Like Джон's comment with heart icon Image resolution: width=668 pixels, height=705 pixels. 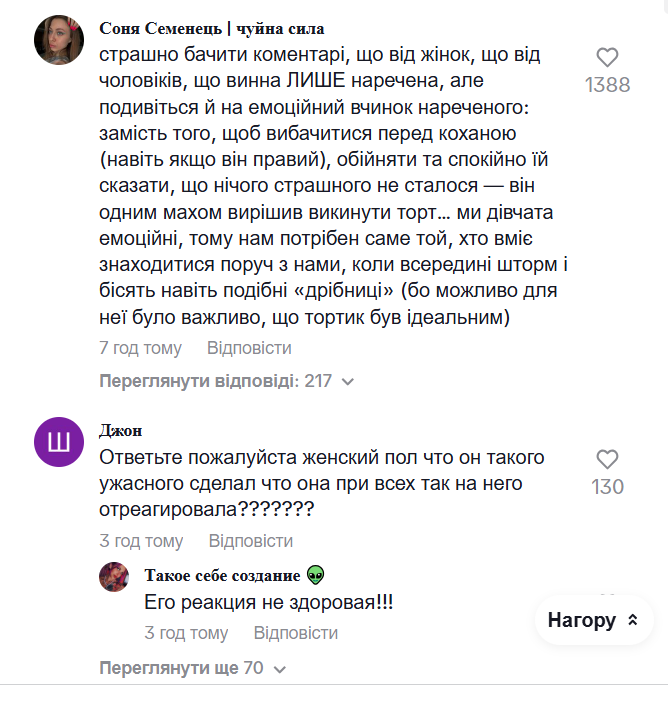607,460
